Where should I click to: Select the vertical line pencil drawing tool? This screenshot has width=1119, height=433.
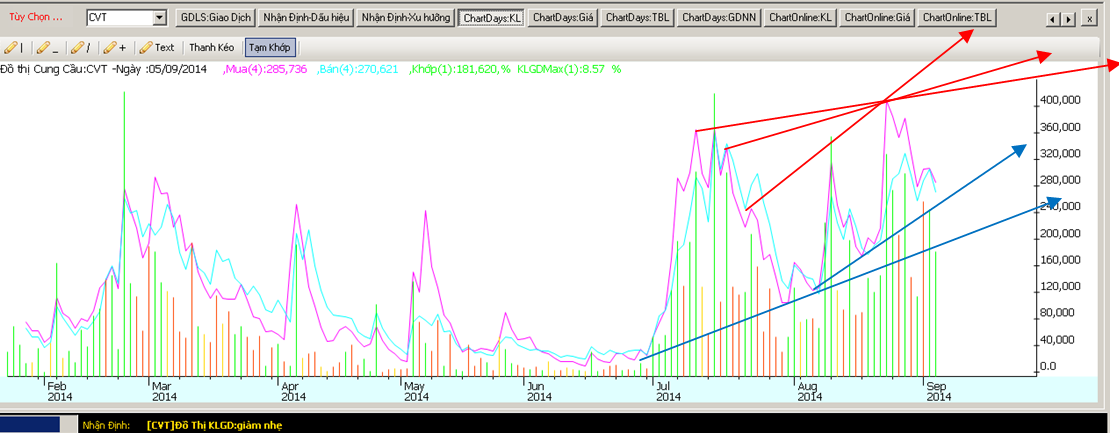pos(14,48)
